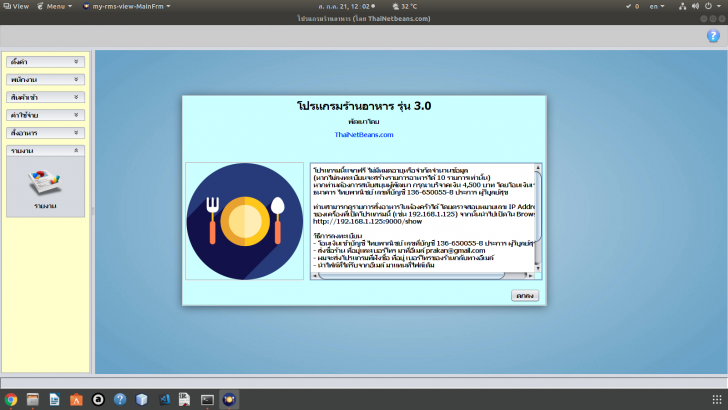728x410 pixels.
Task: Open the View item in top panel
Action: (18, 6)
